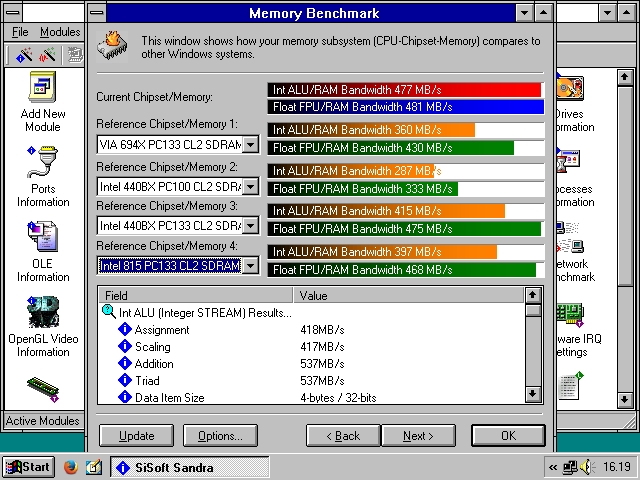Click the info icon next to Data Item Size

coord(124,397)
